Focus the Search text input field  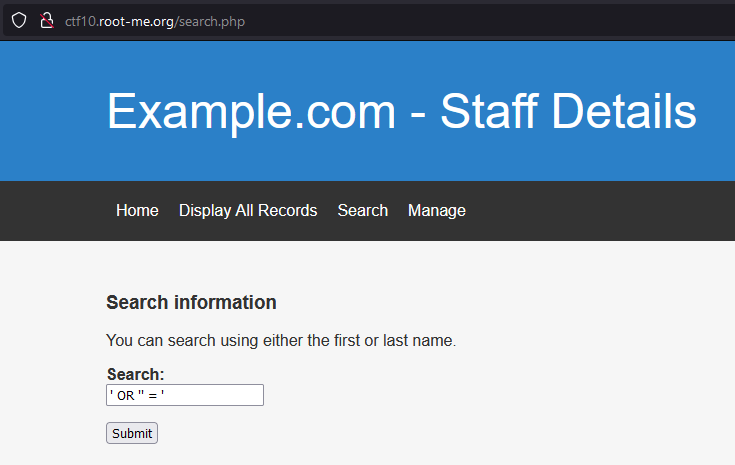[184, 395]
